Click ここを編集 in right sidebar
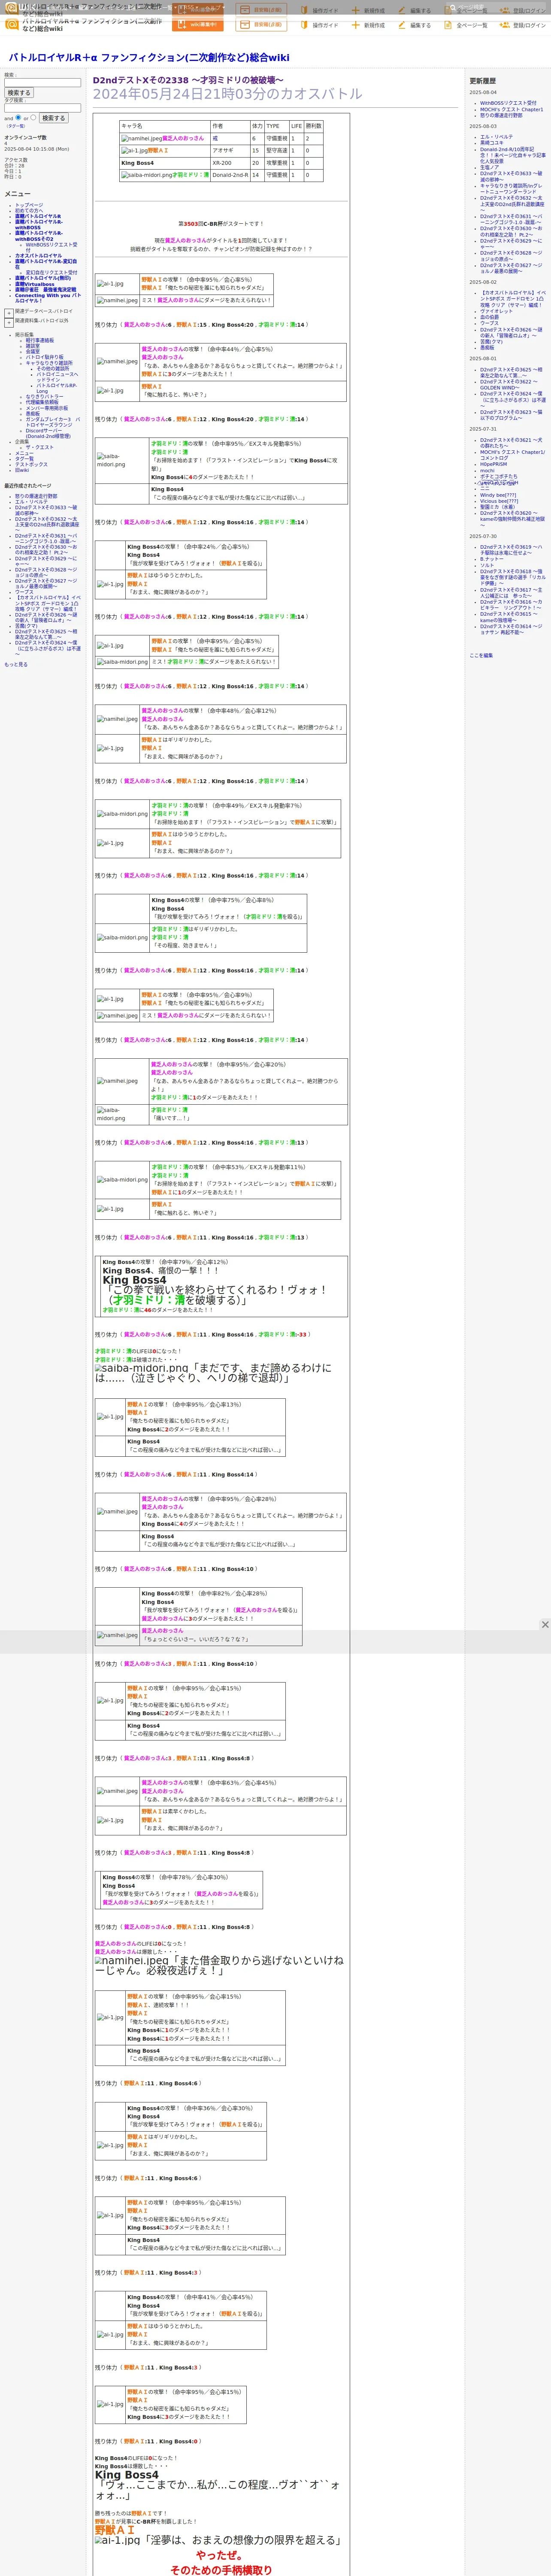This screenshot has height=2576, width=551. [481, 655]
